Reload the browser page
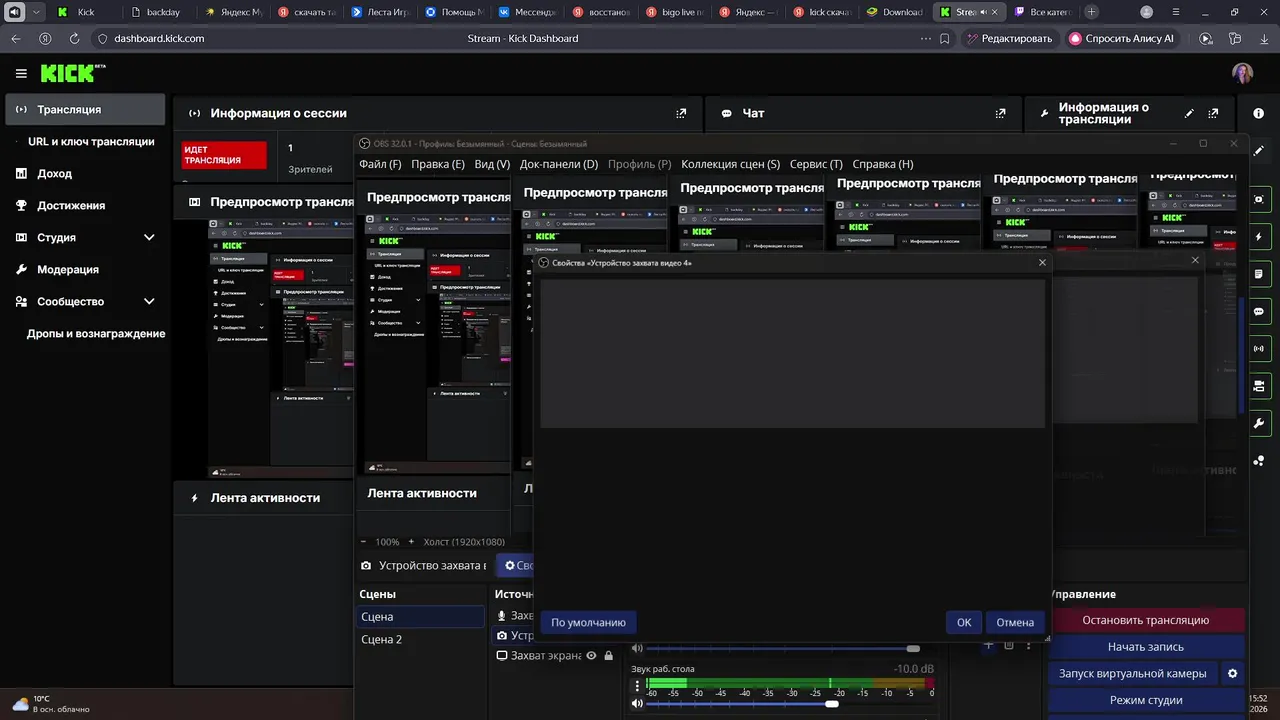Image resolution: width=1280 pixels, height=720 pixels. click(74, 38)
